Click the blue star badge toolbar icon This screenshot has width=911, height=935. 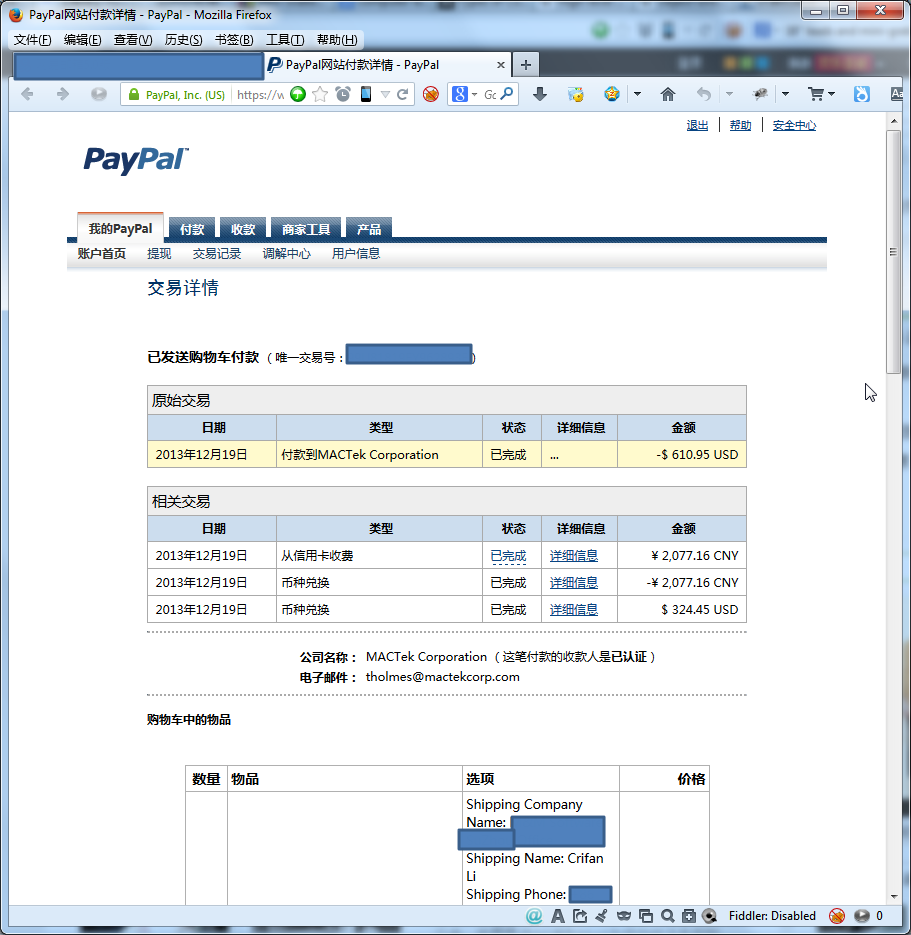tap(612, 94)
